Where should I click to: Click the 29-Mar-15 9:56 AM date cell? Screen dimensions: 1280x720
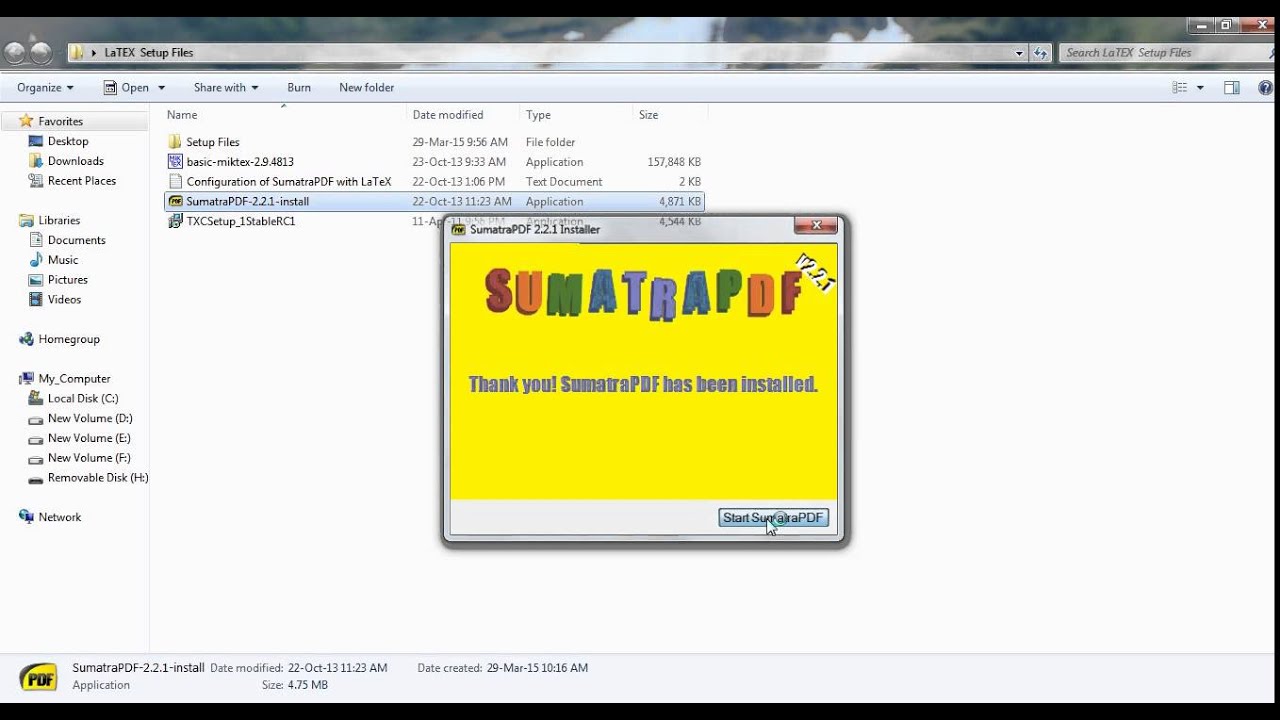point(460,142)
